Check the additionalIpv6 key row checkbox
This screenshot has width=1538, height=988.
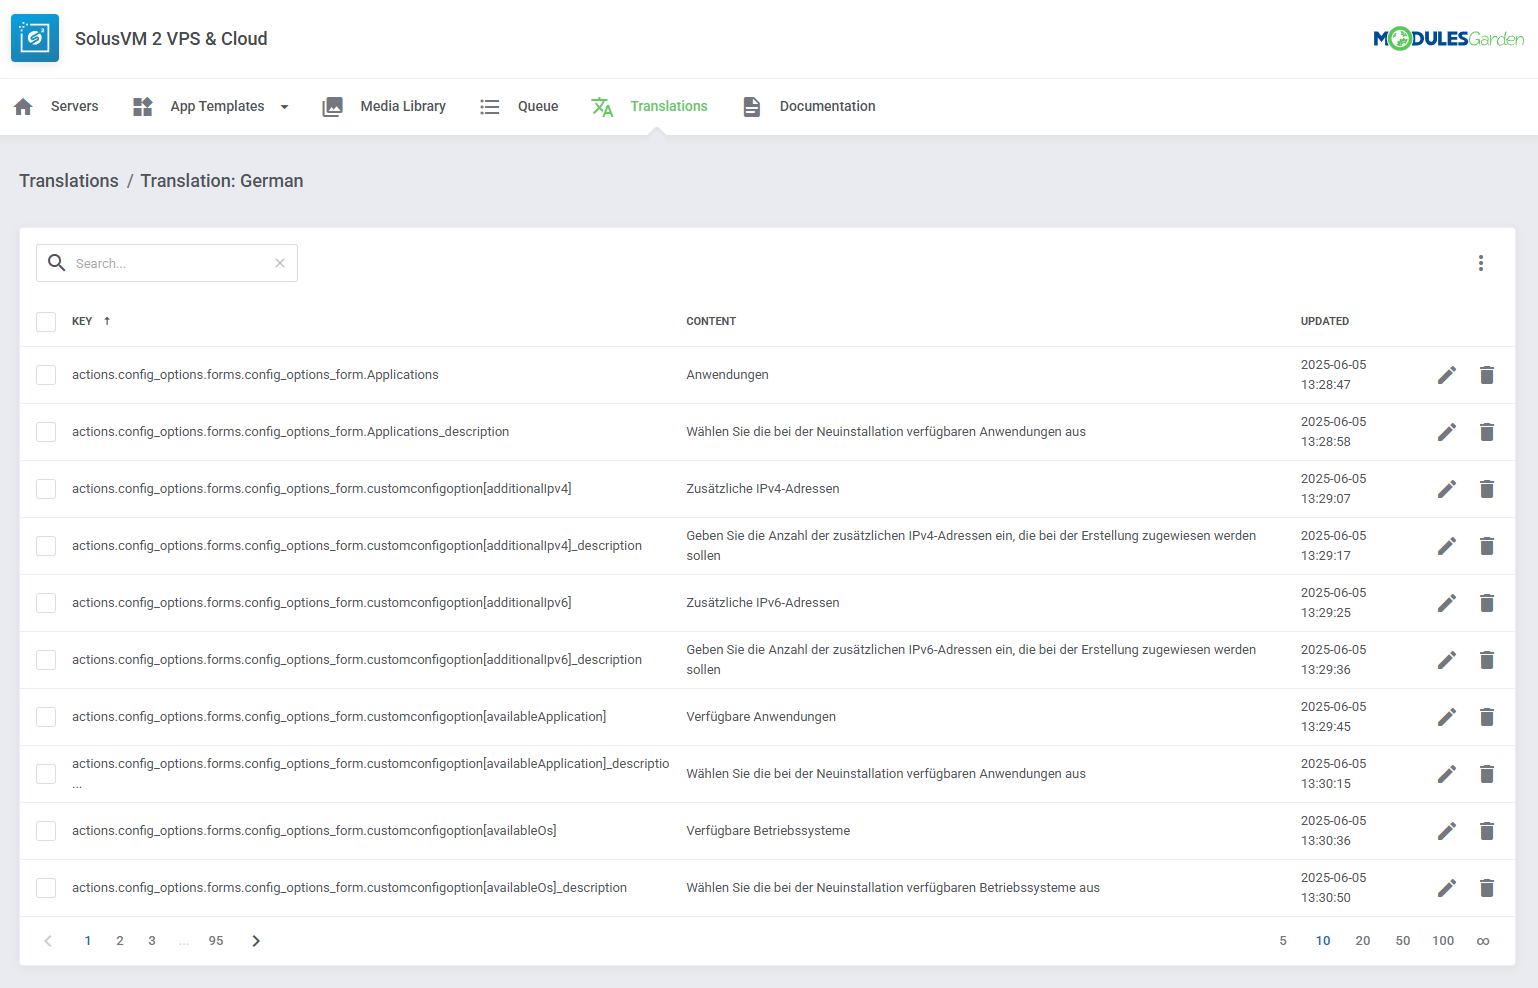[46, 603]
